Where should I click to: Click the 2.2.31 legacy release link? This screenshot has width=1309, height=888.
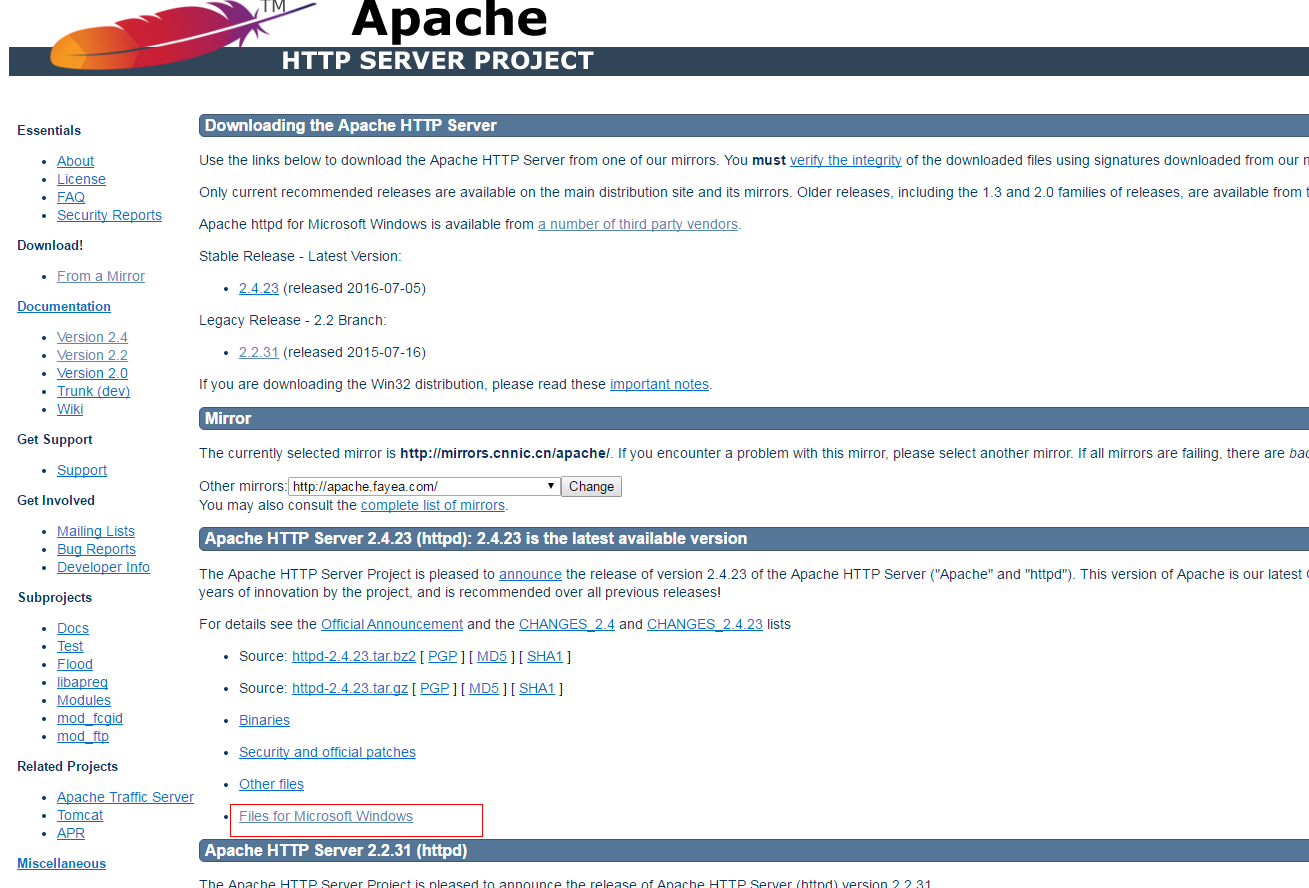point(259,352)
